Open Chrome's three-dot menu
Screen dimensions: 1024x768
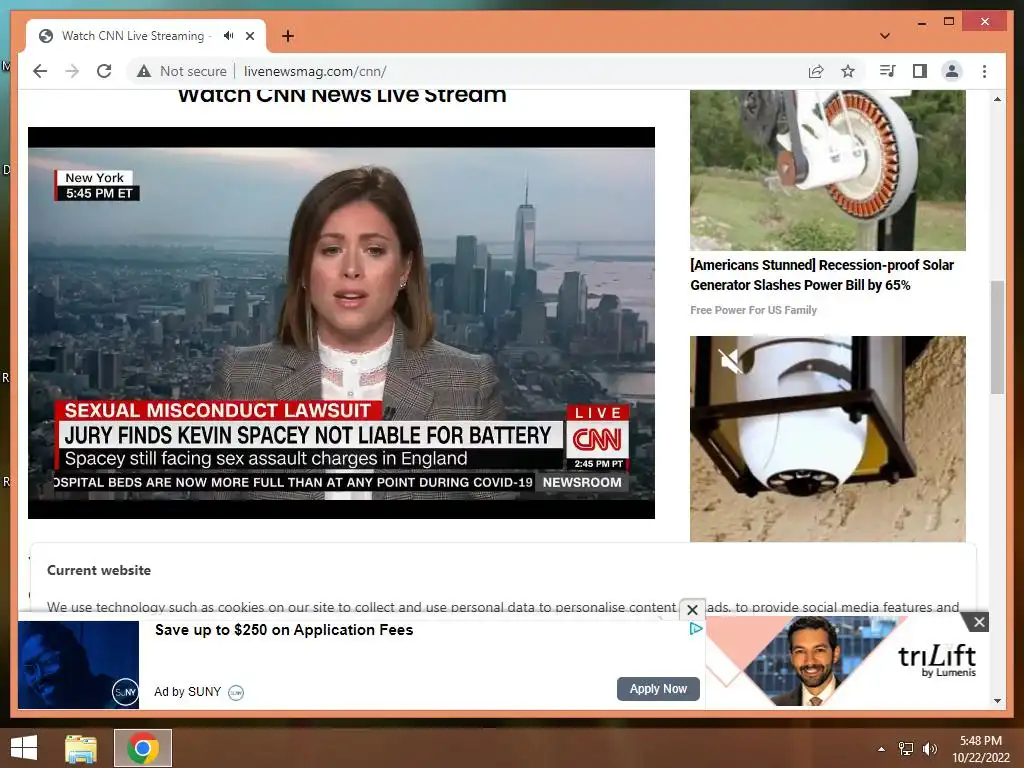pyautogui.click(x=984, y=71)
